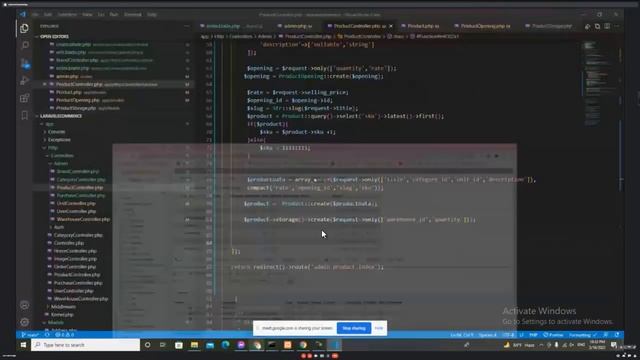The image size is (640, 360).
Task: Switch to VS Code taskbar icon
Action: pyautogui.click(x=335, y=345)
